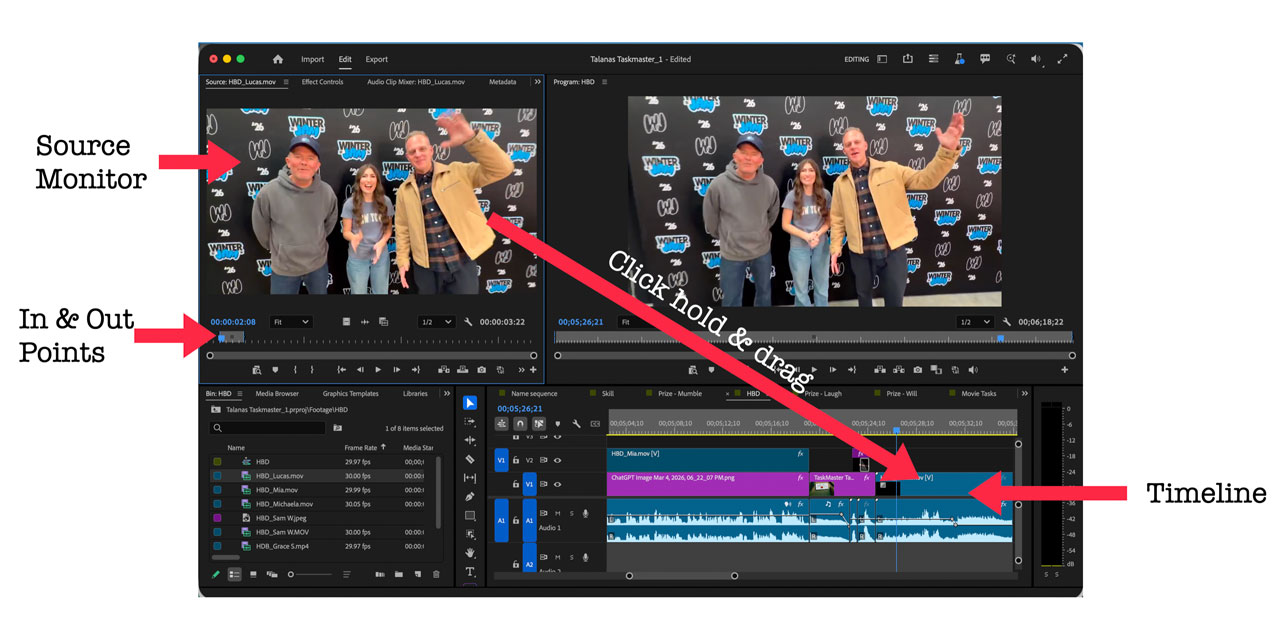Choose the Hand tool
This screenshot has width=1280, height=623.
click(470, 552)
